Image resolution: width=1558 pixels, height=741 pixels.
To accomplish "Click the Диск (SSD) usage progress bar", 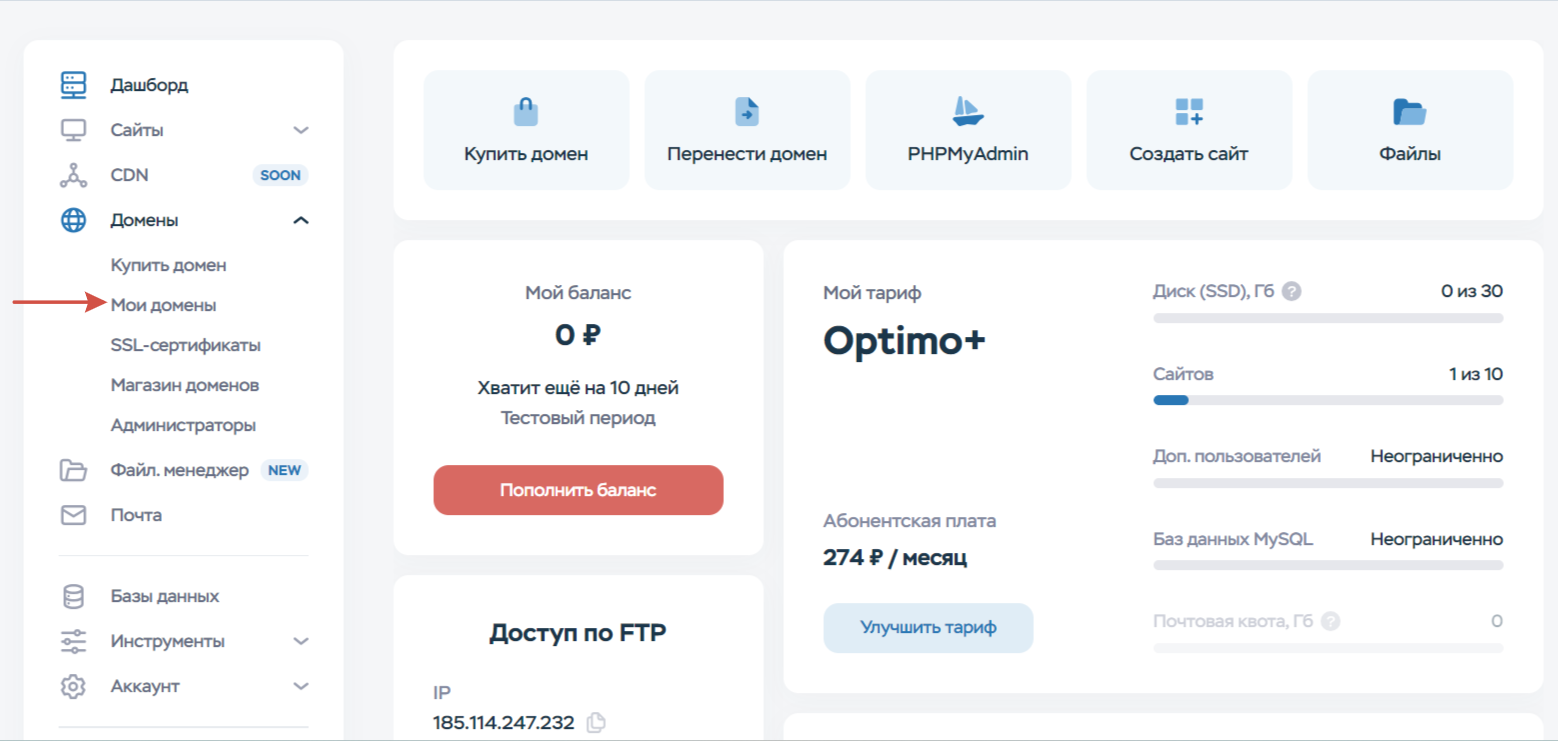I will click(x=1328, y=318).
